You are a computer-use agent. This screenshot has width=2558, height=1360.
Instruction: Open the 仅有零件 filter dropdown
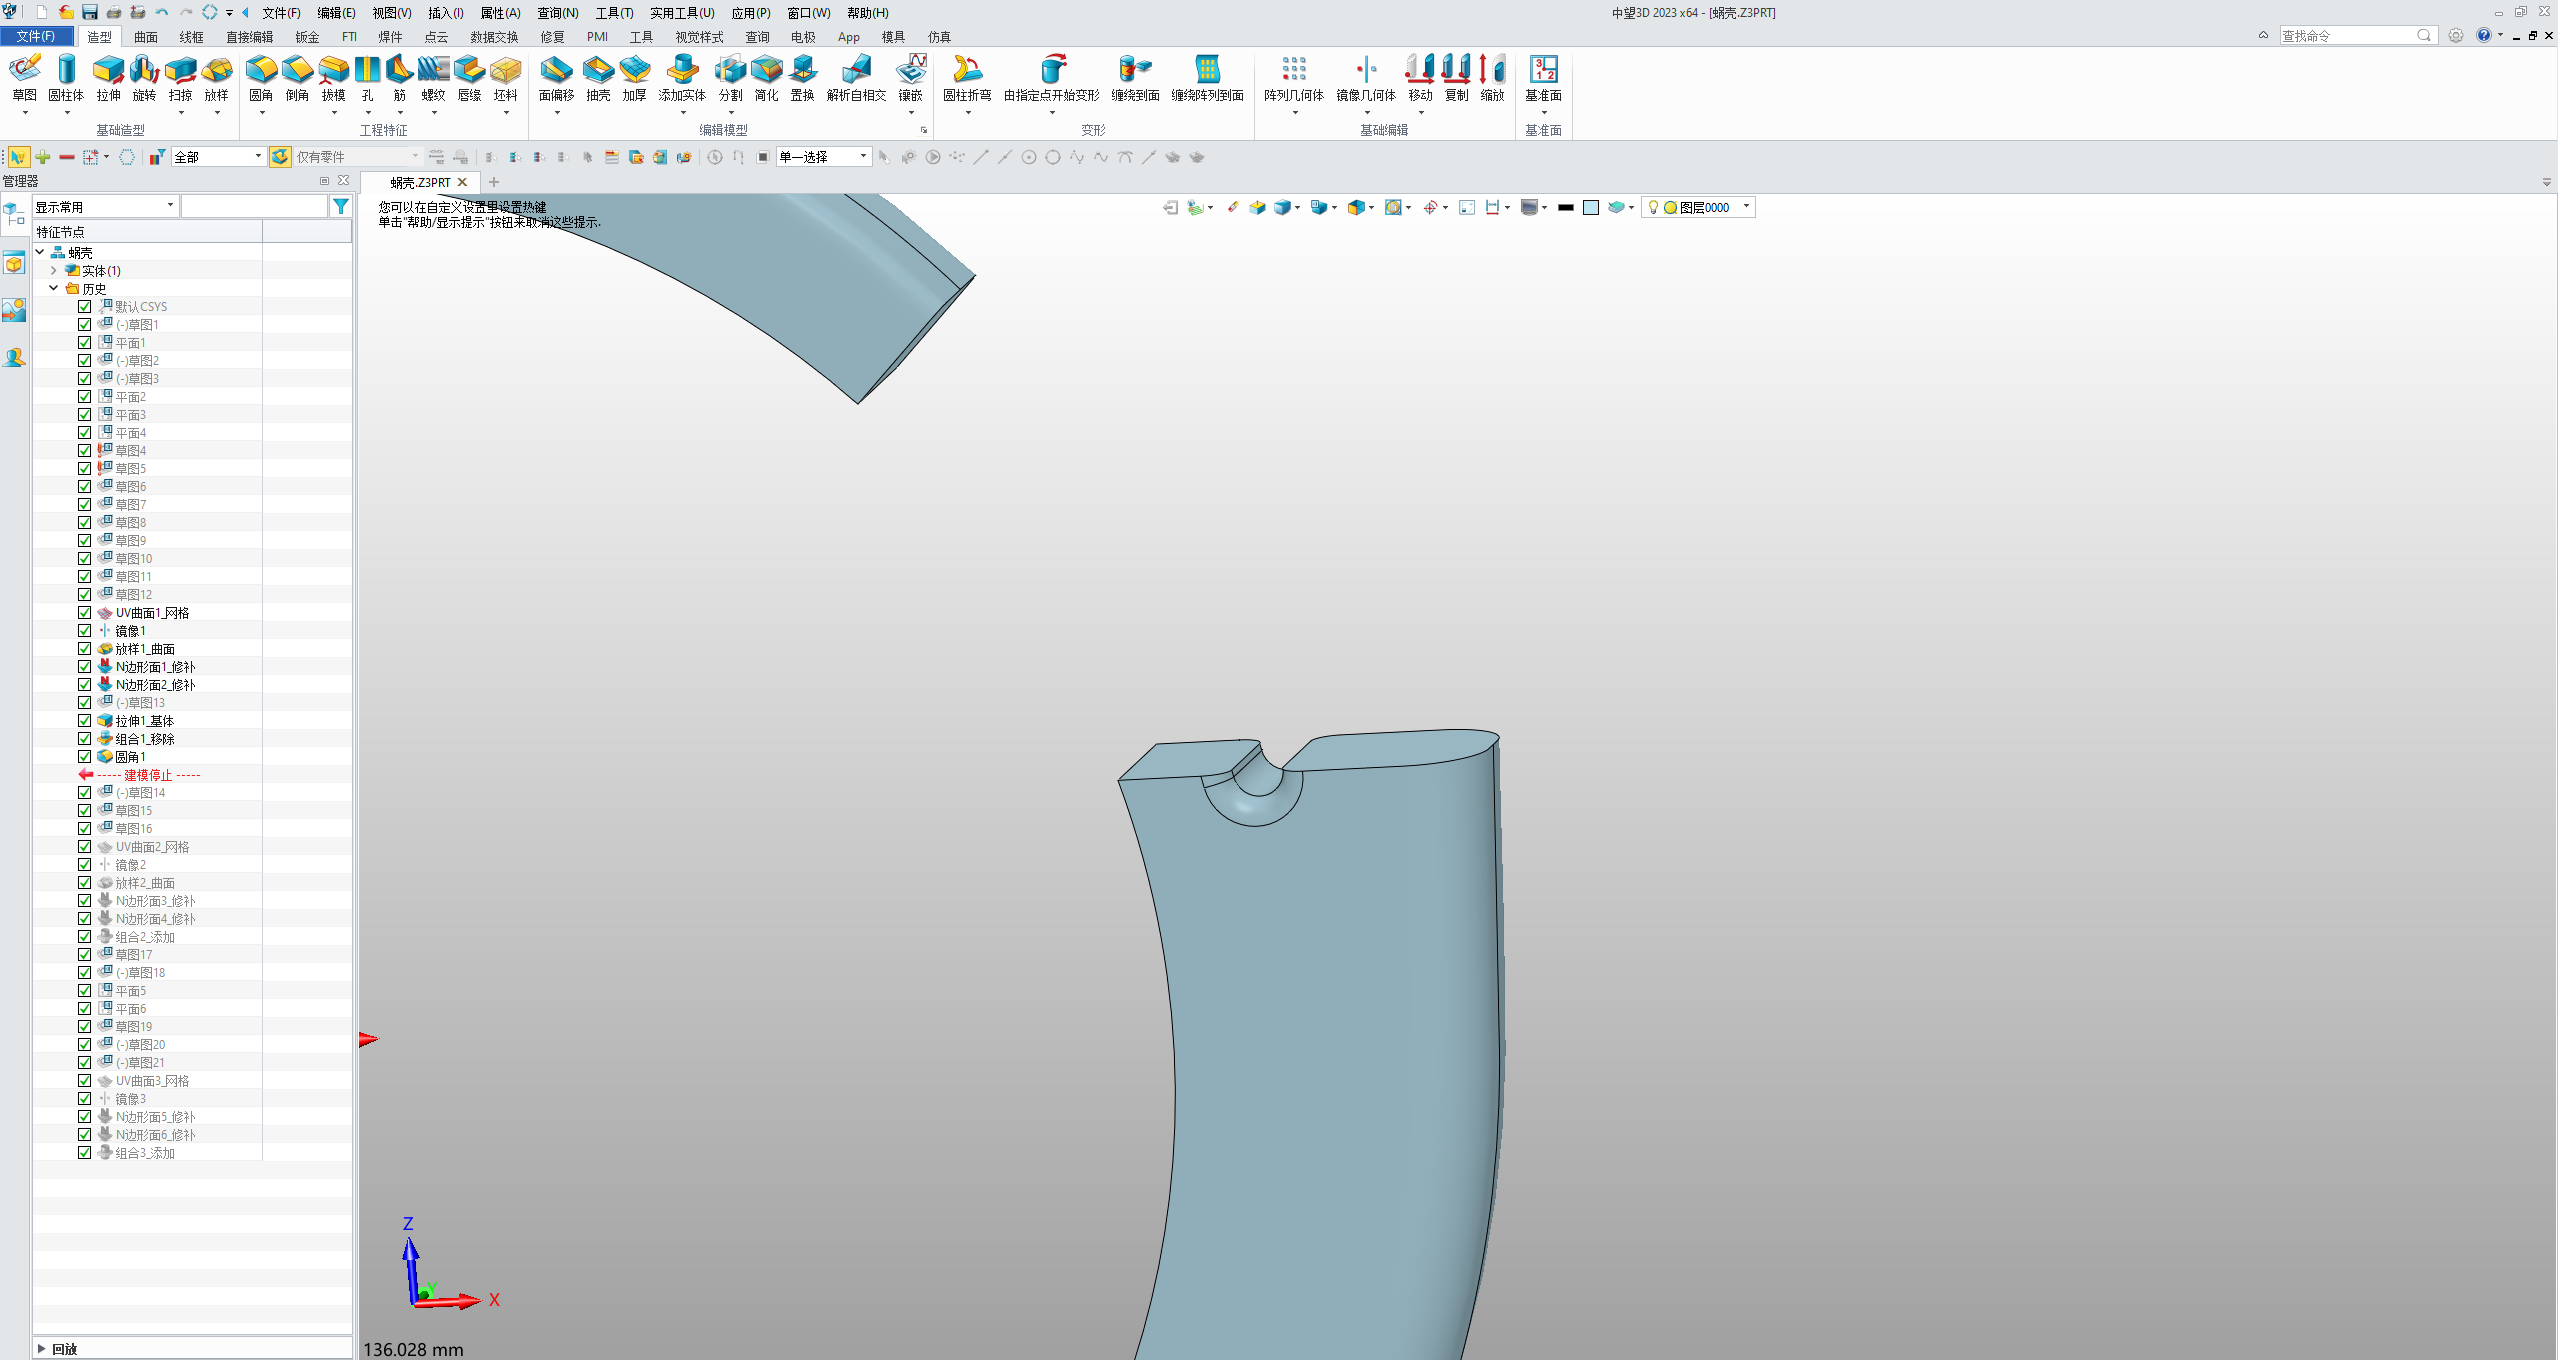click(x=411, y=156)
